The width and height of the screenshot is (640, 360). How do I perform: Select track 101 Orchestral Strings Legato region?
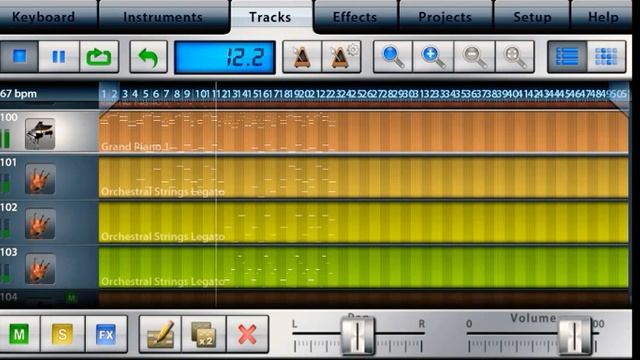363,178
